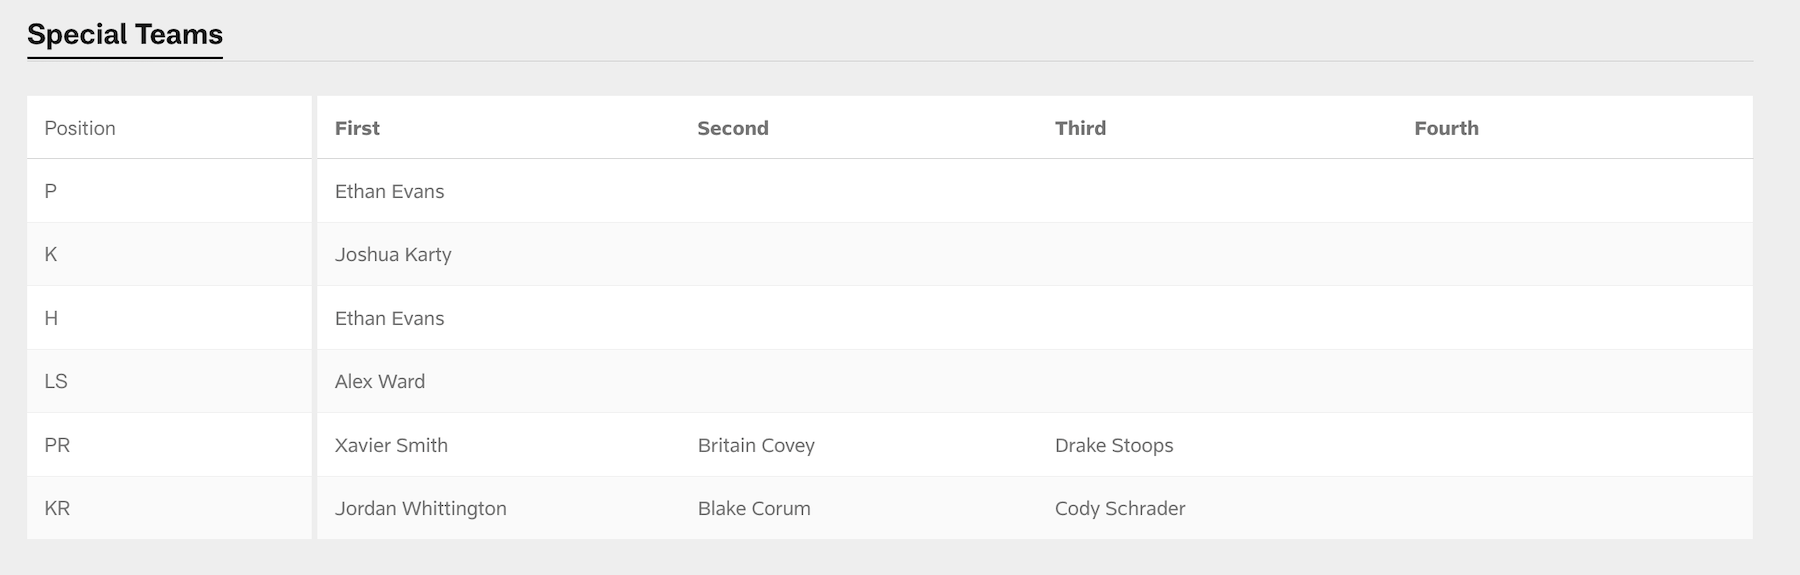Open Blake Corum's player link

(x=754, y=508)
